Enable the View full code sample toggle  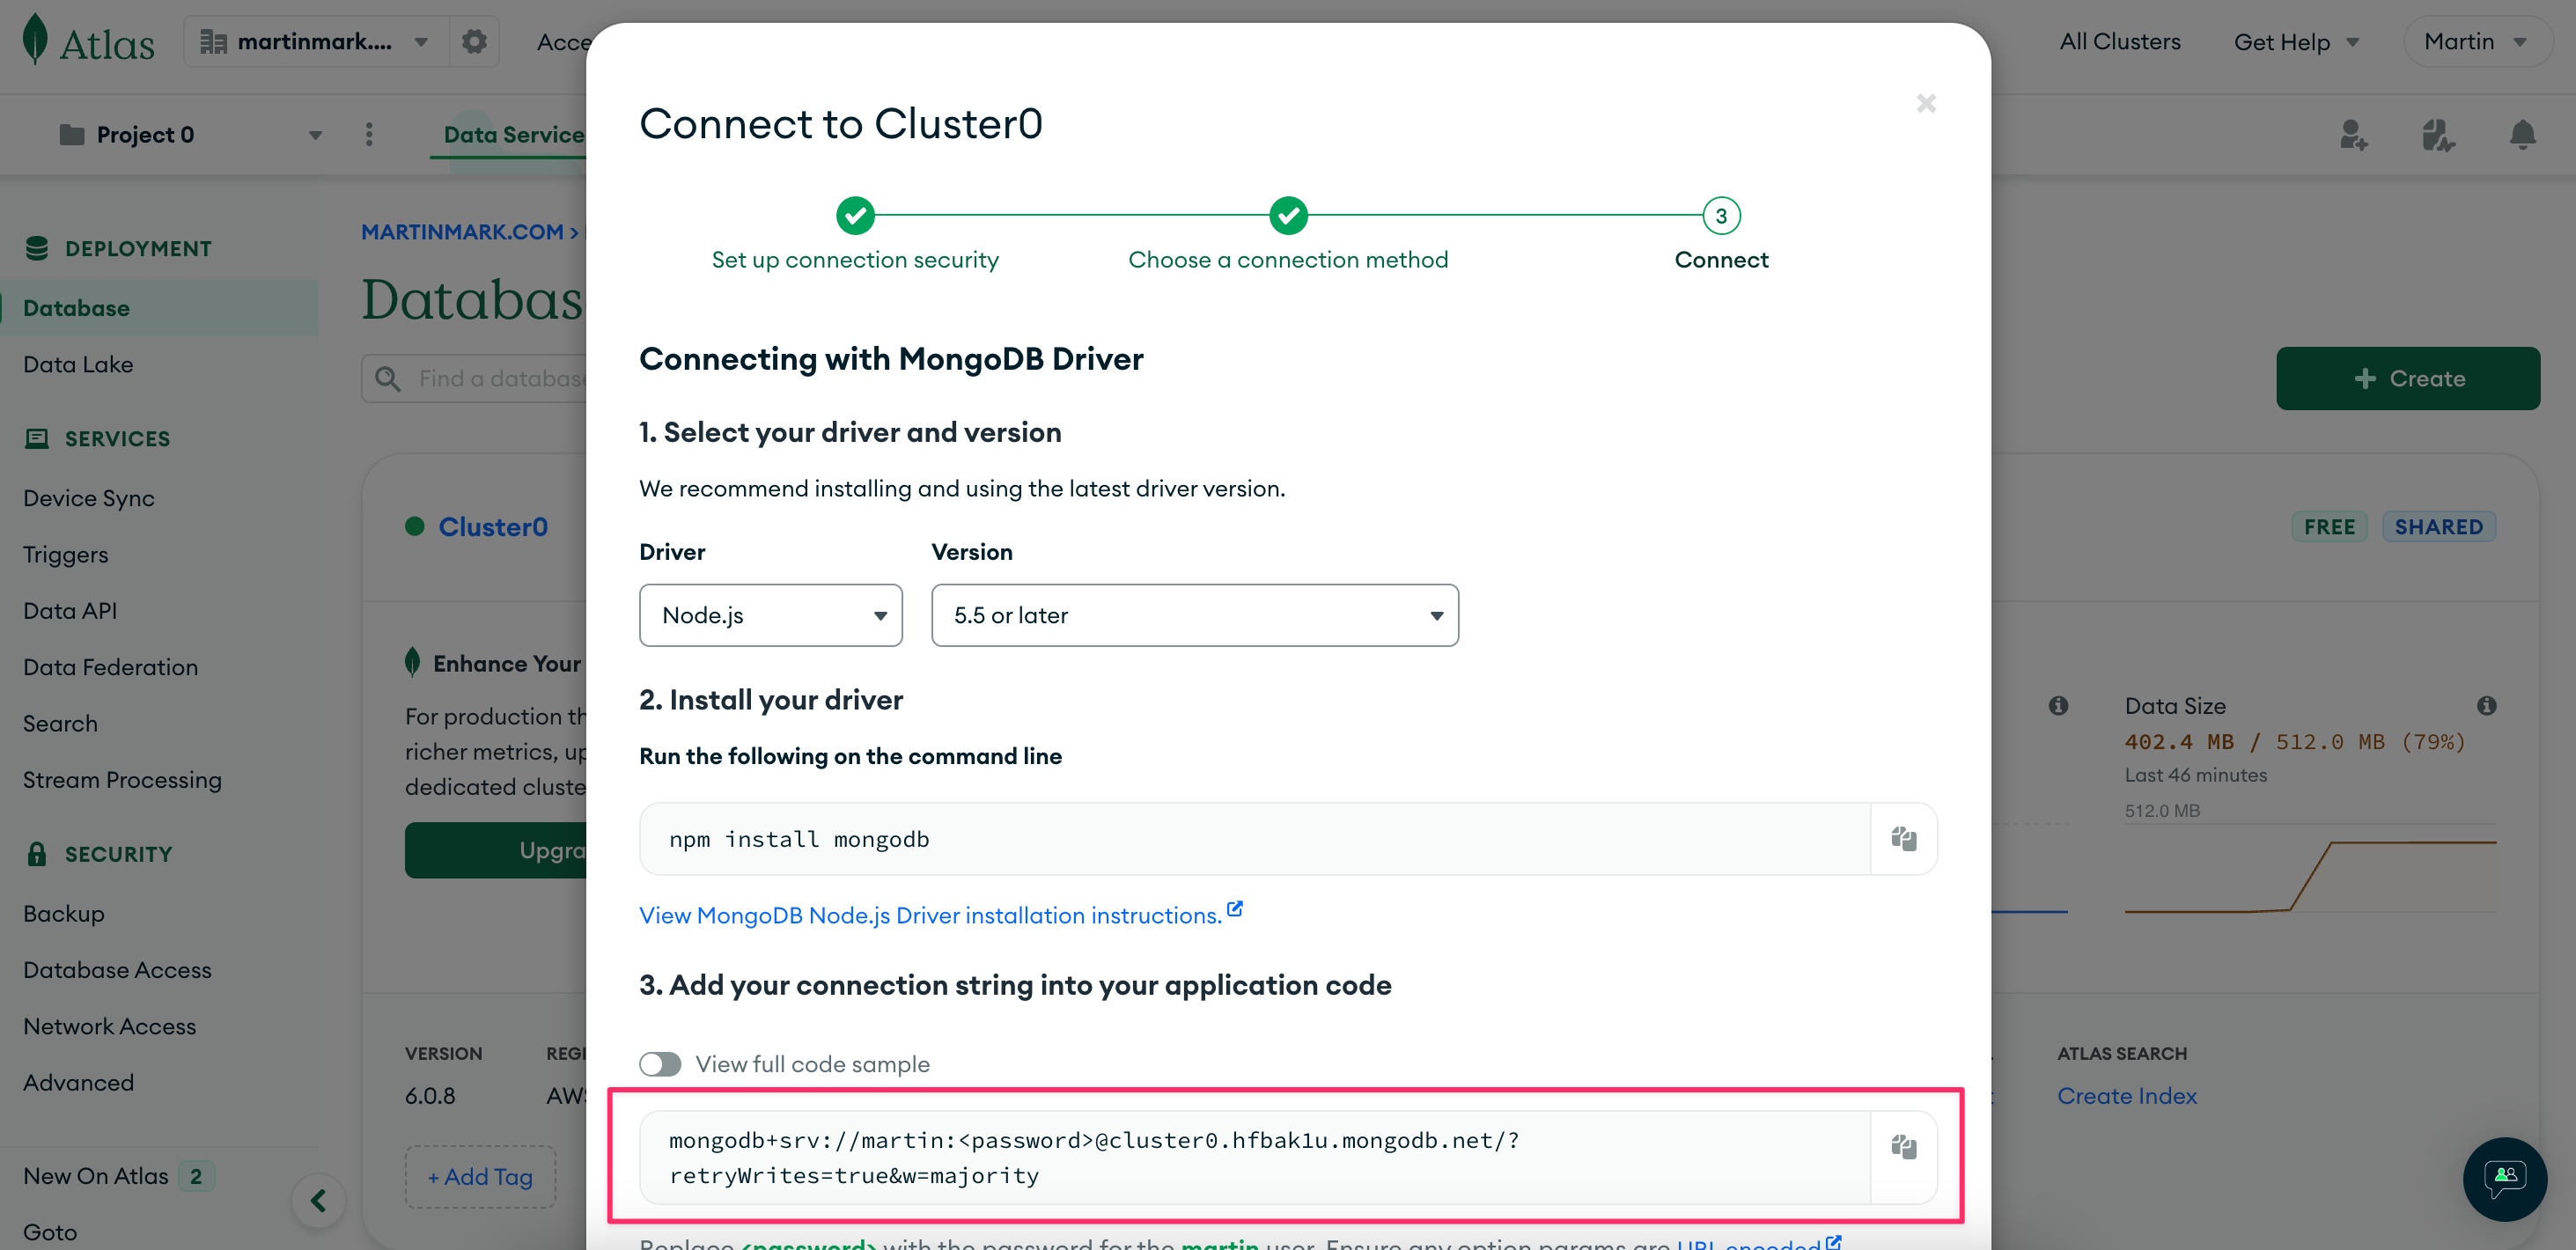[x=659, y=1062]
